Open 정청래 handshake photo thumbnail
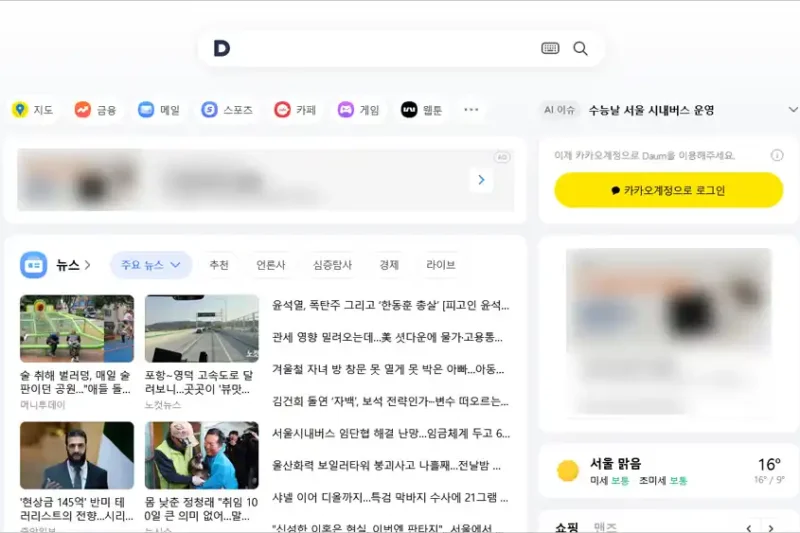Viewport: 800px width, 533px height. (x=202, y=455)
